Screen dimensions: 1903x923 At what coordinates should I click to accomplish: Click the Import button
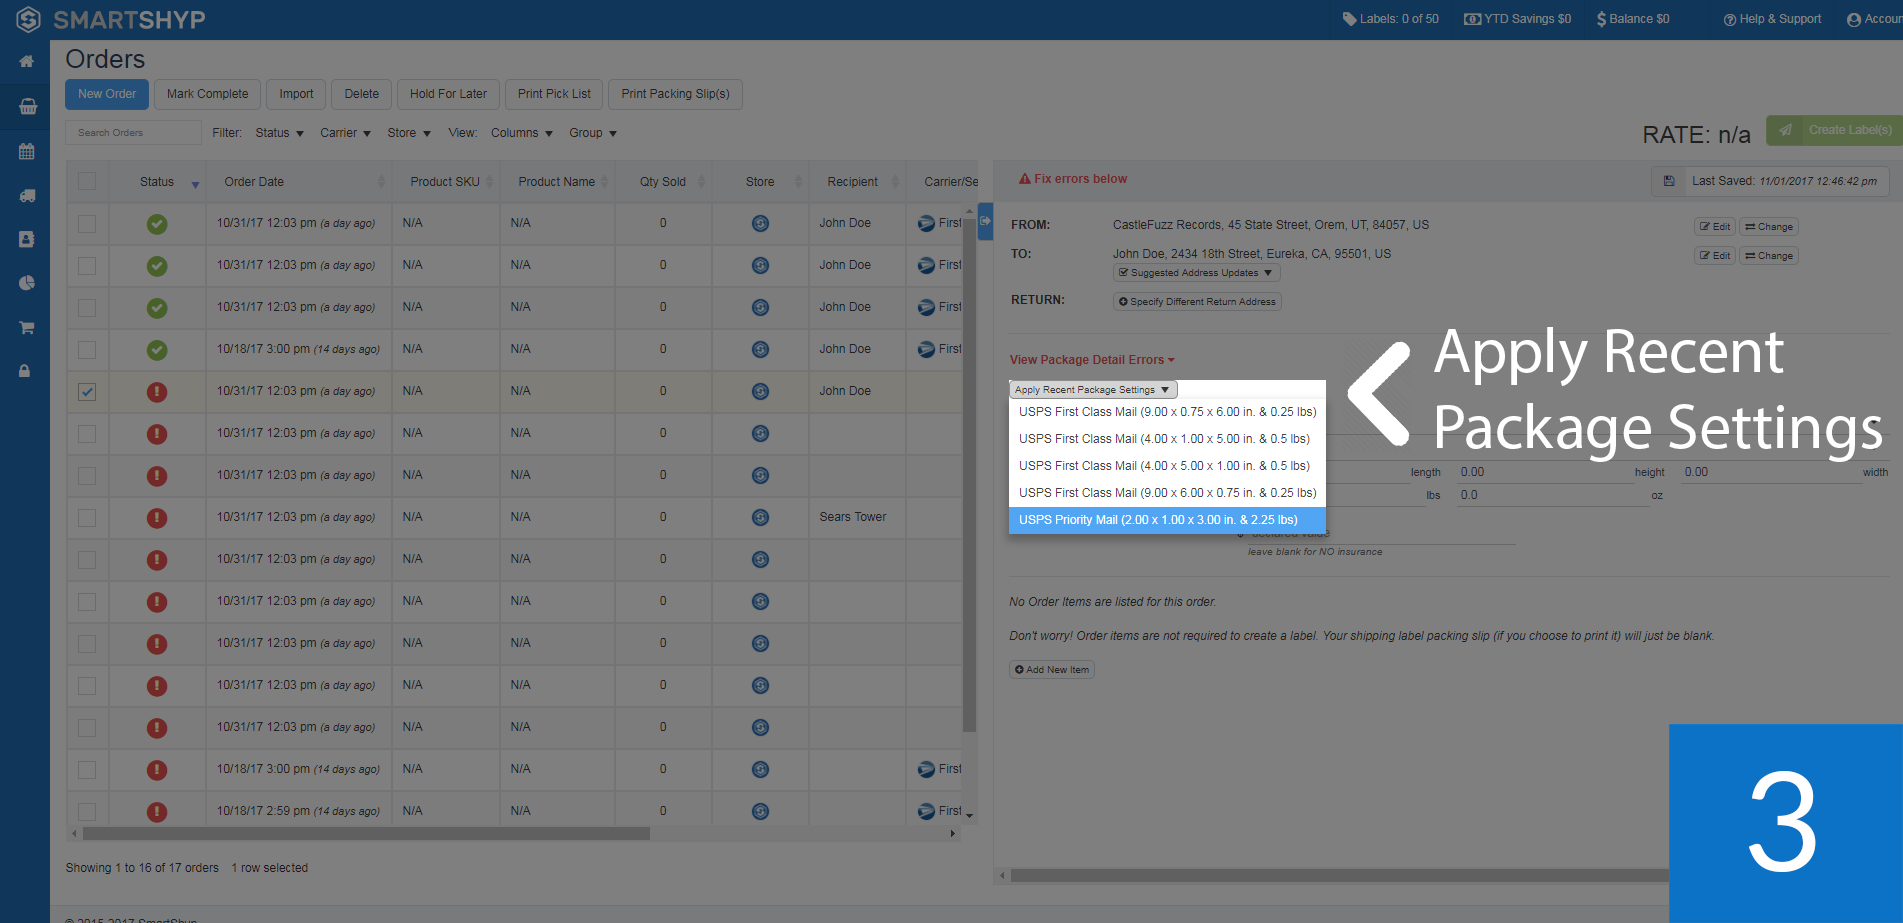tap(296, 94)
